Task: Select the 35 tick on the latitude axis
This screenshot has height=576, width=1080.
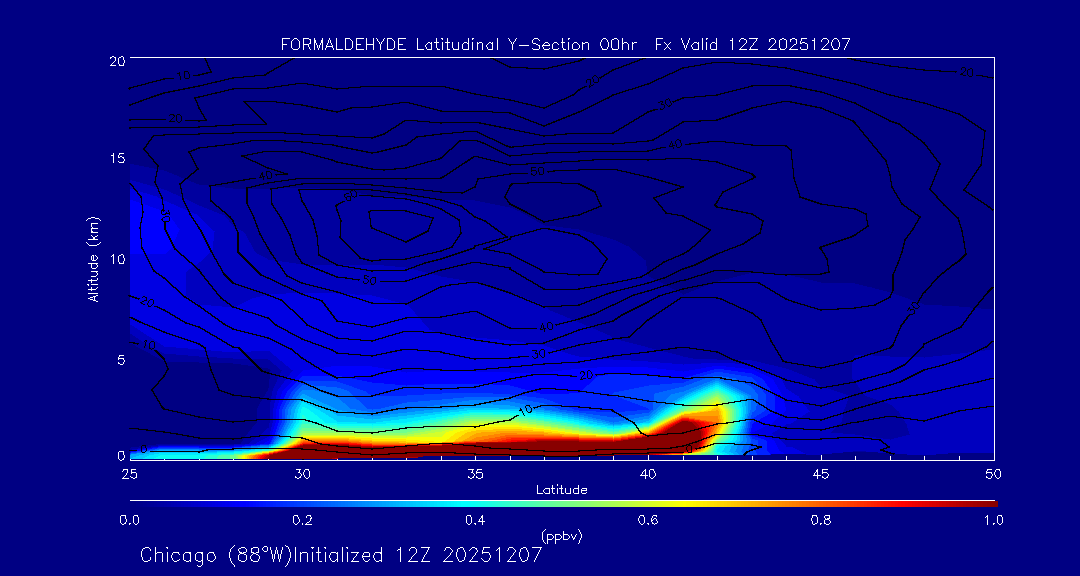Action: pyautogui.click(x=475, y=473)
